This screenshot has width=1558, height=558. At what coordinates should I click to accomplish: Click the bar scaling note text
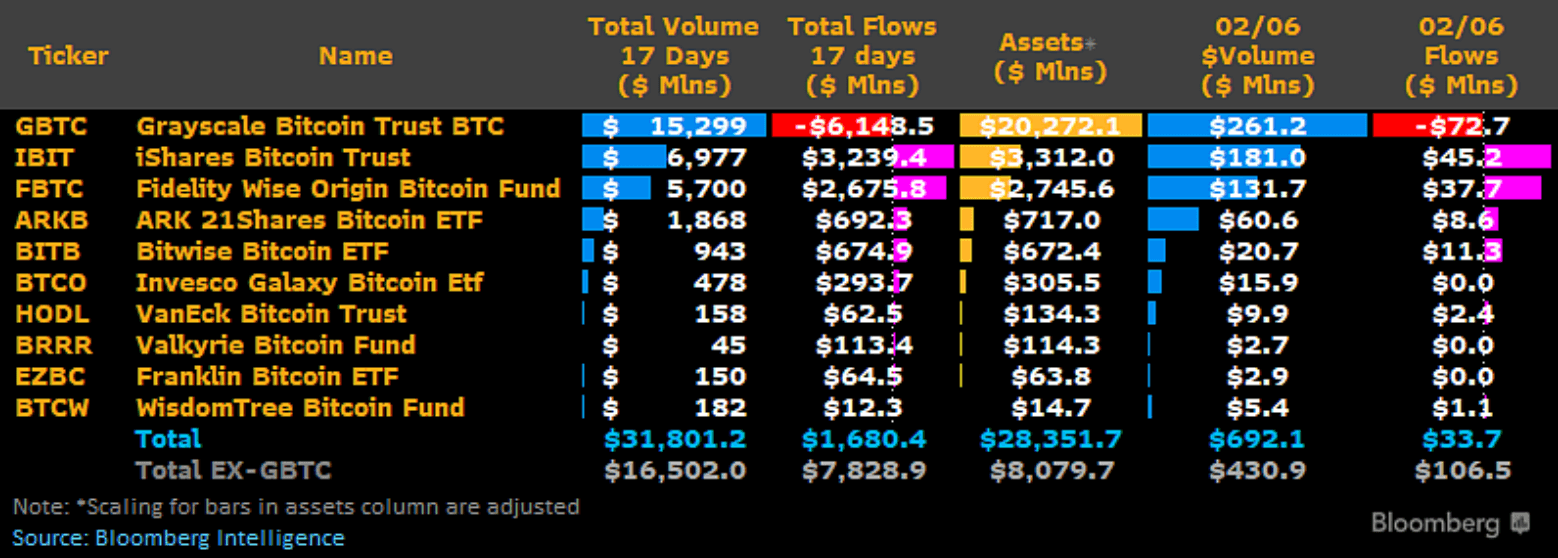(x=296, y=506)
